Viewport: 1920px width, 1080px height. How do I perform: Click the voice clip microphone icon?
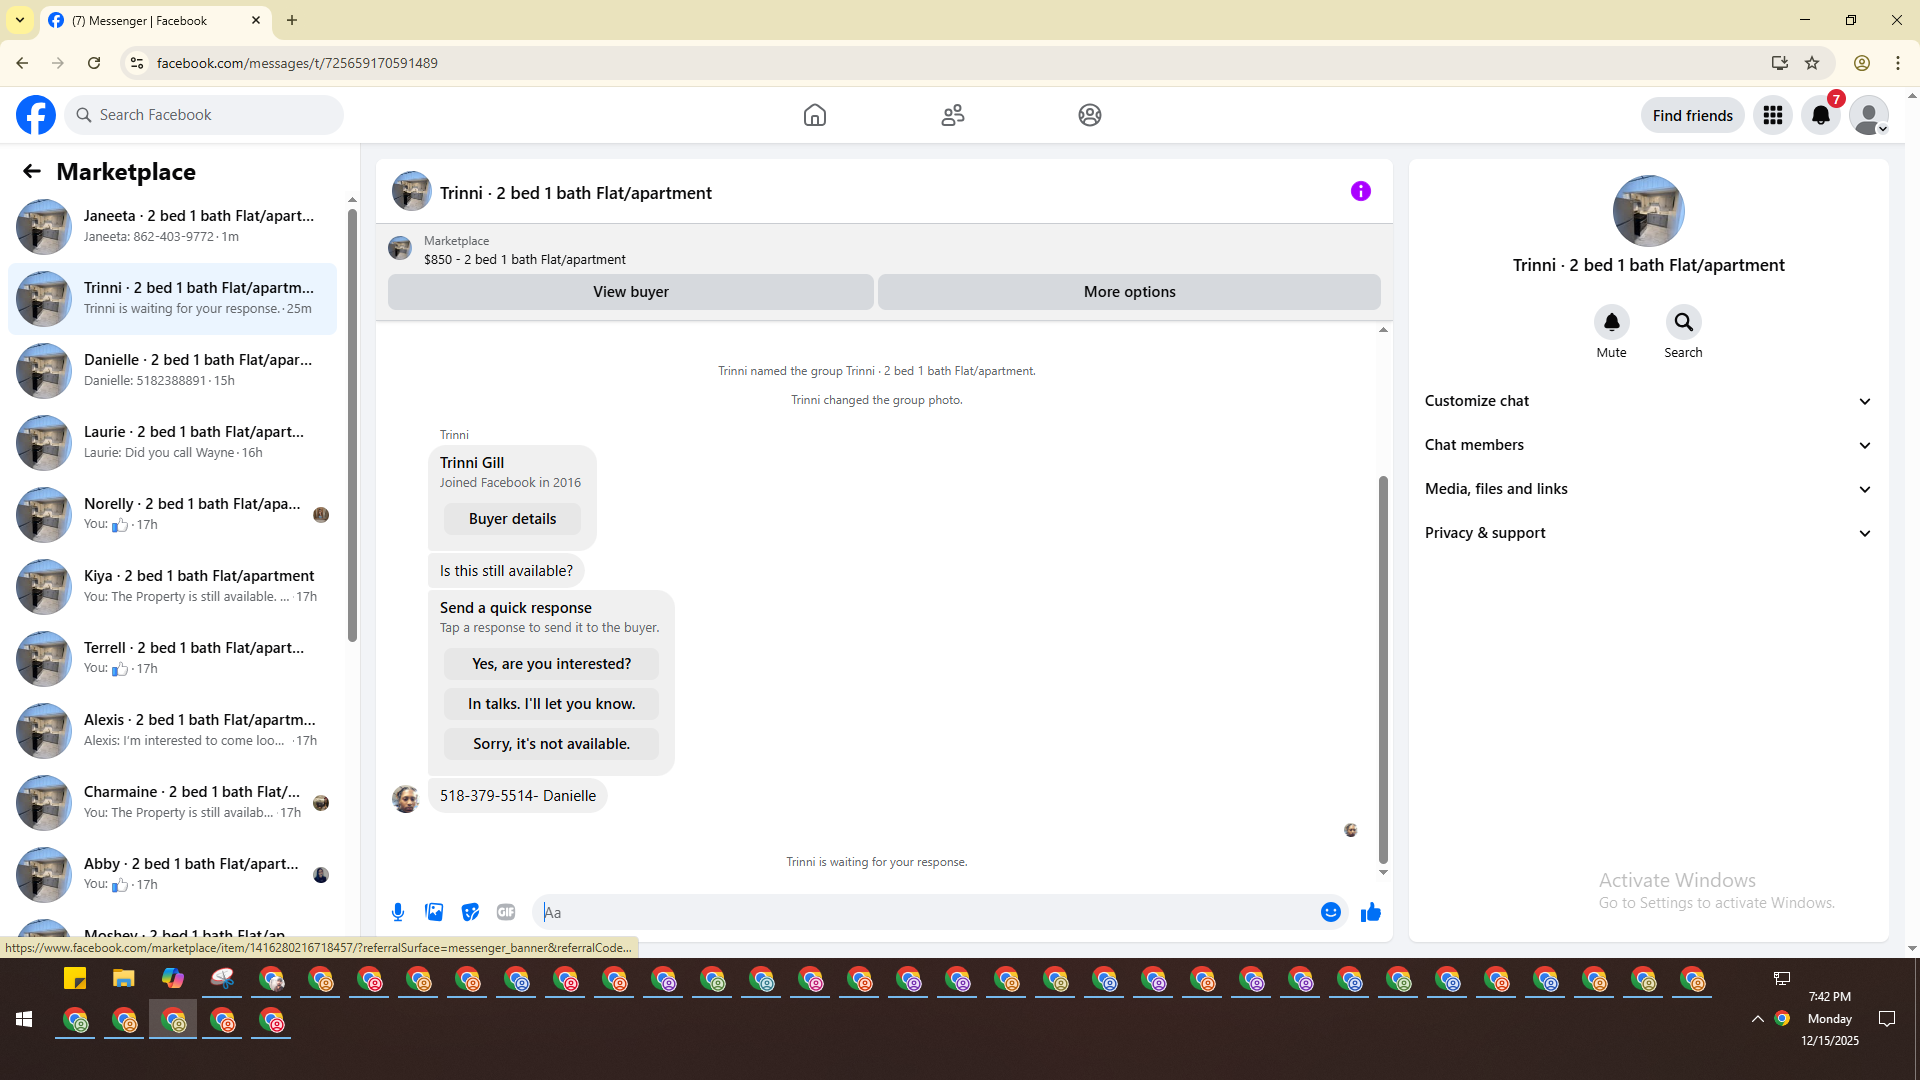[398, 912]
